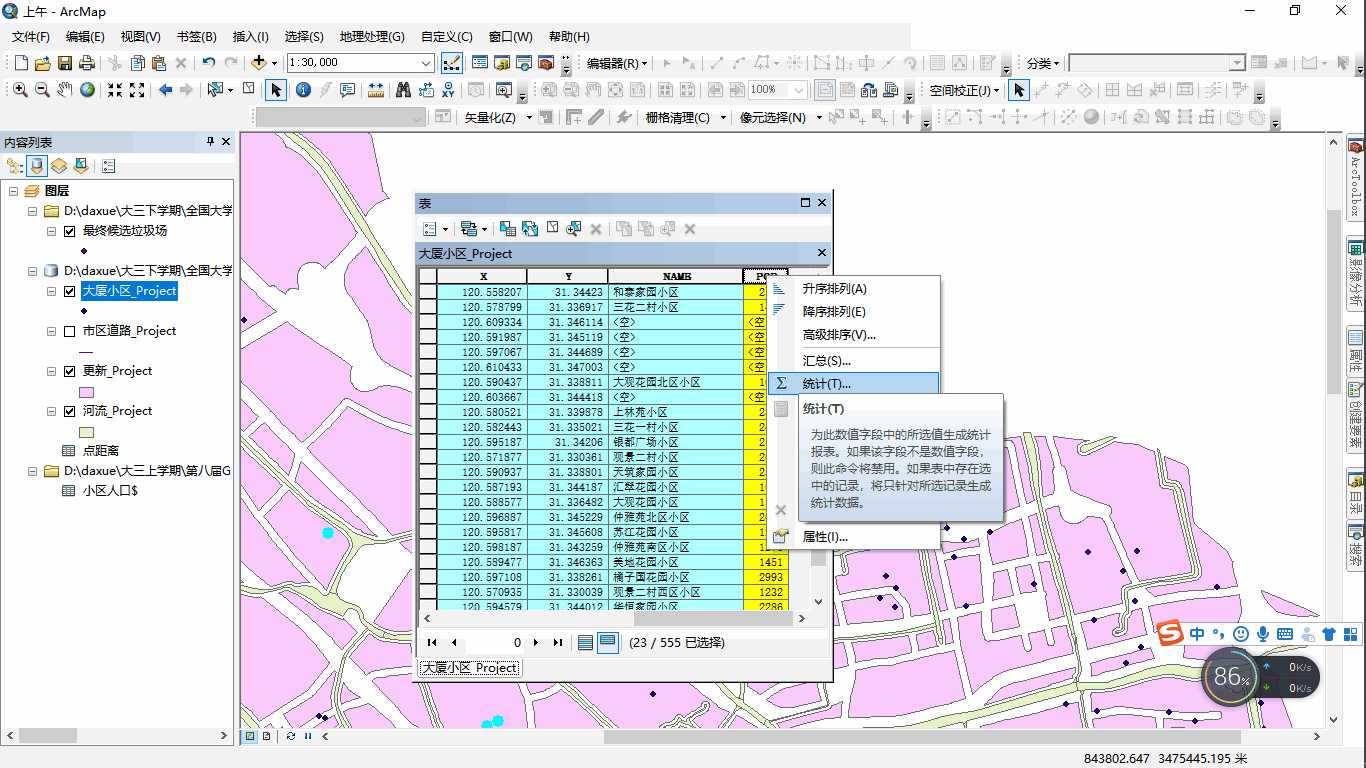This screenshot has width=1366, height=768.
Task: Show all records view button
Action: [x=586, y=643]
